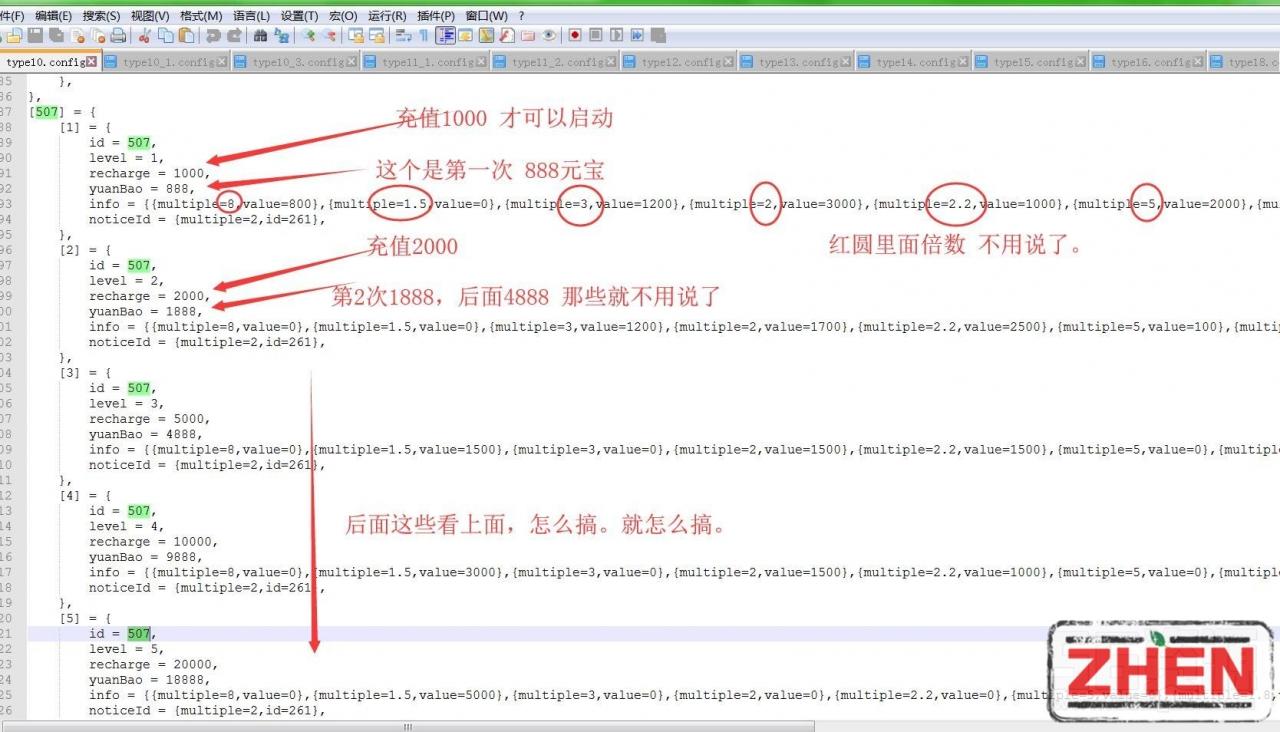The image size is (1280, 732).
Task: Close the type14.config tab
Action: (962, 62)
